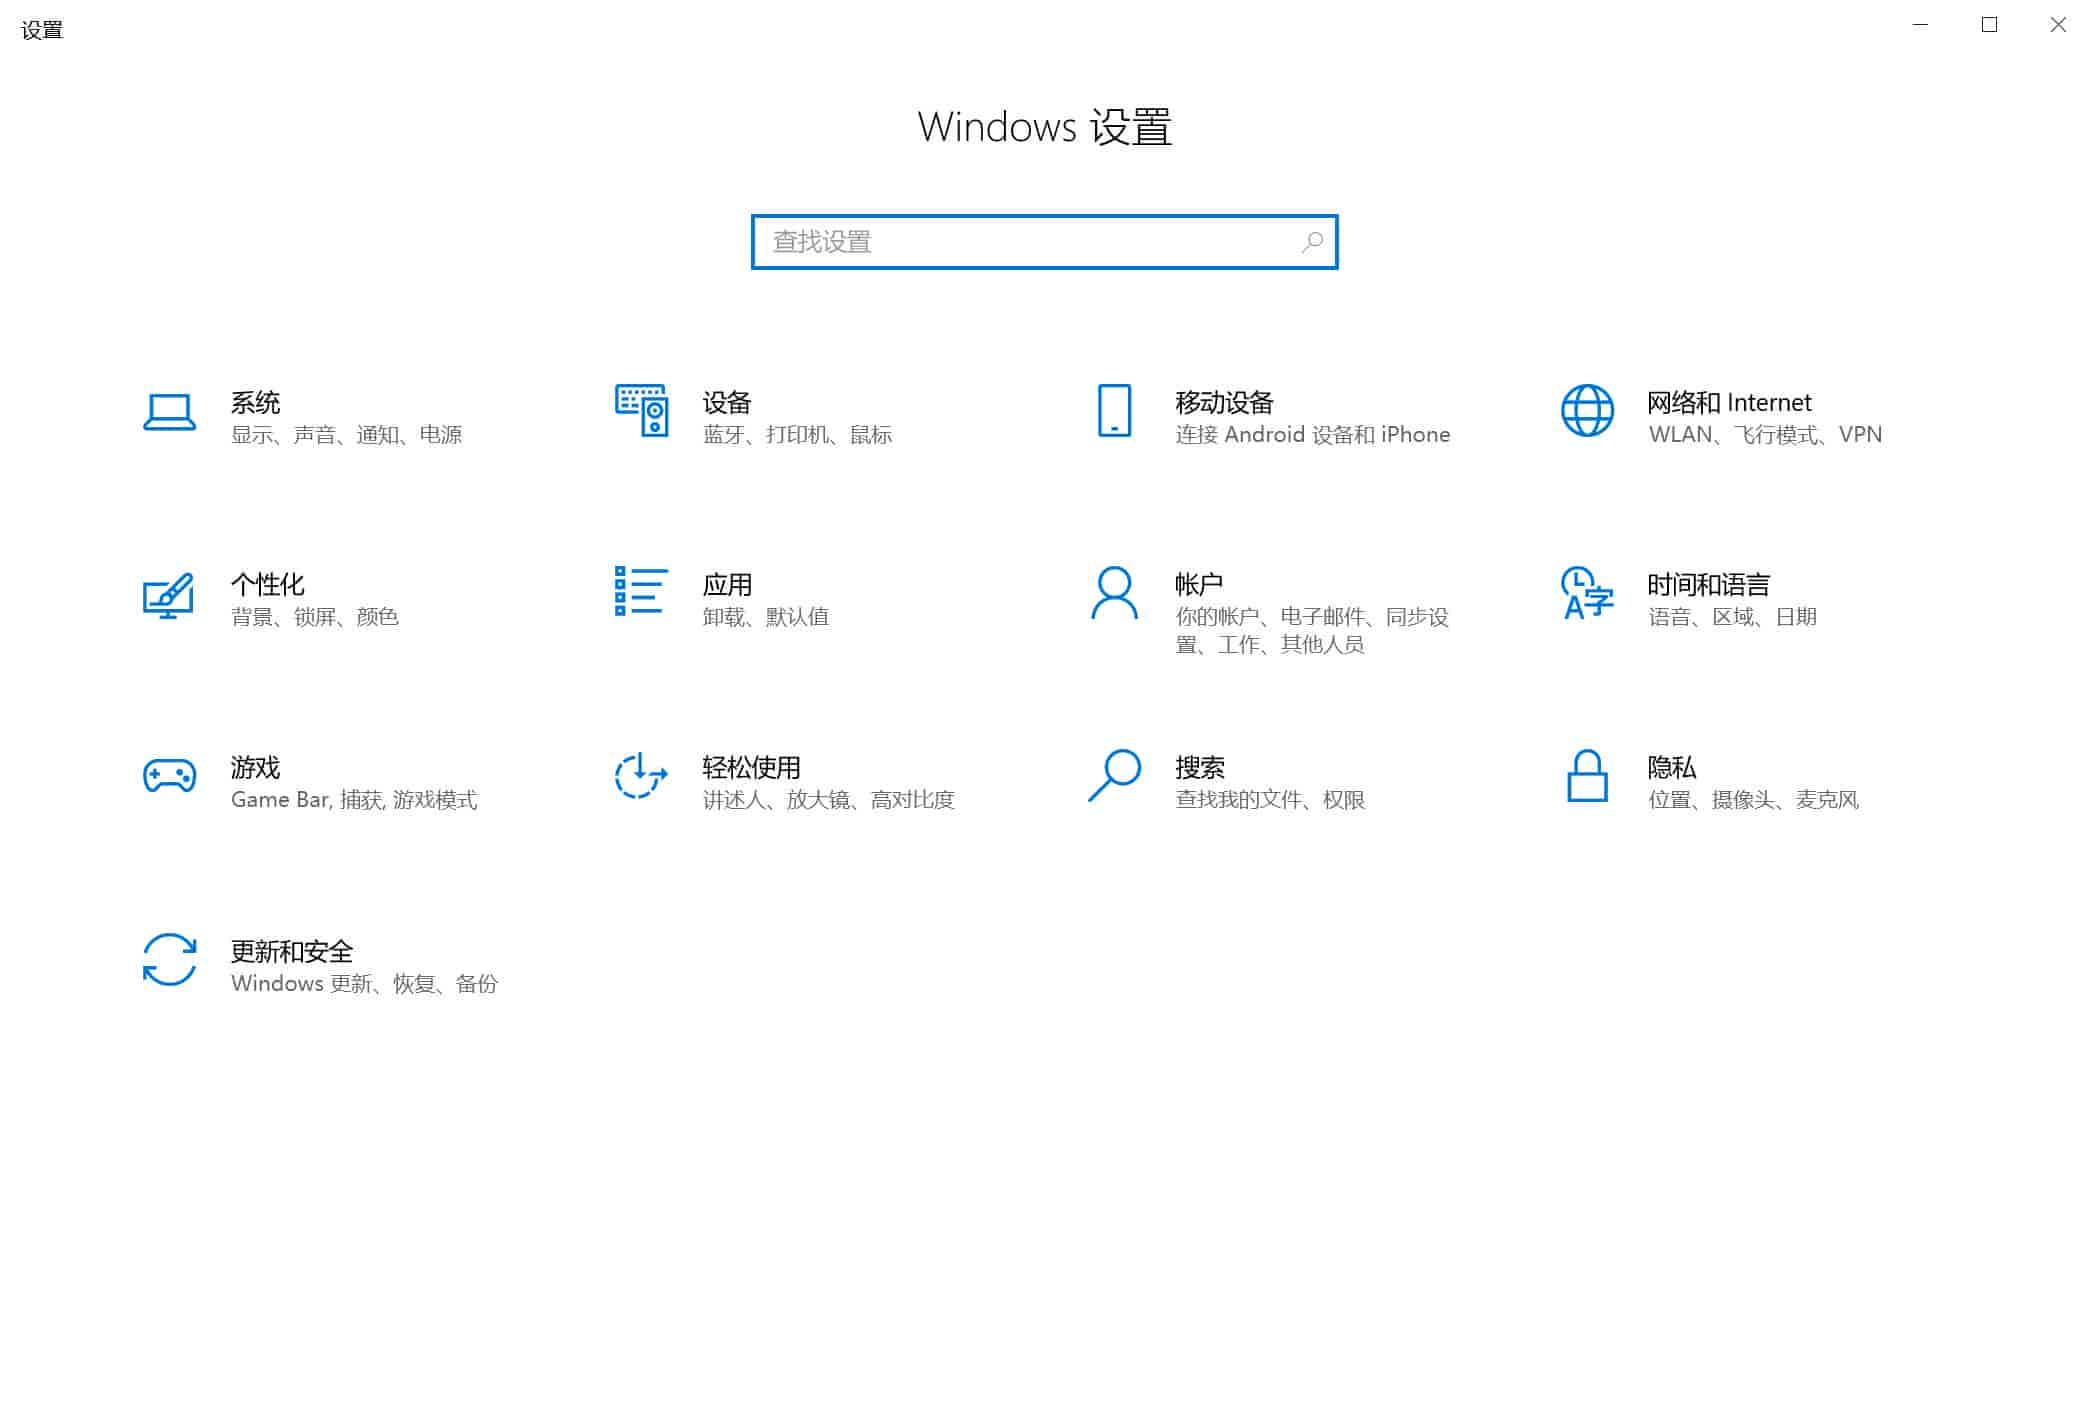Click the text 连接 Android 设备和 iPhone
Image resolution: width=2081 pixels, height=1428 pixels.
tap(1312, 435)
